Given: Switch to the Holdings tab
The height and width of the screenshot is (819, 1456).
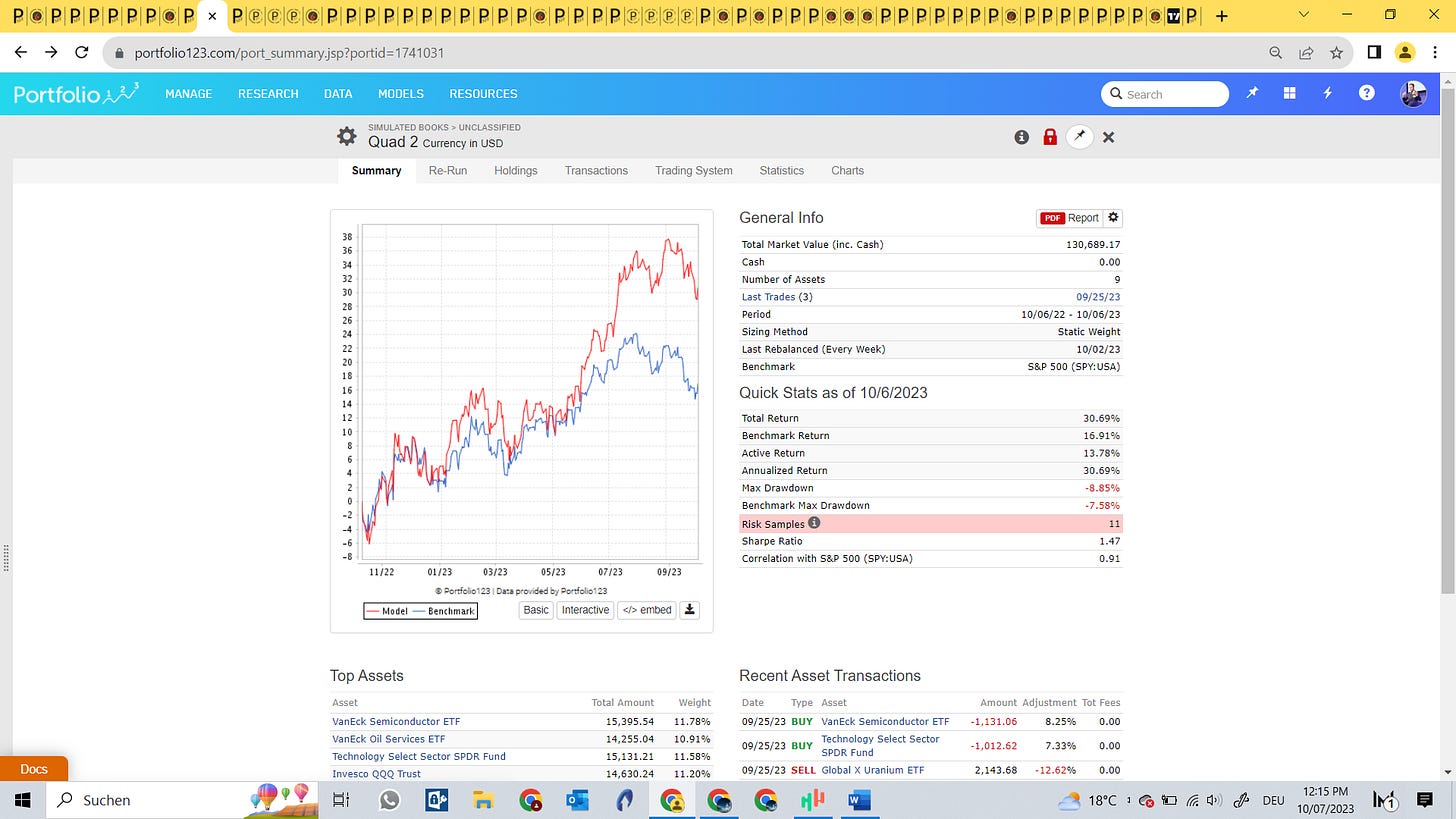Looking at the screenshot, I should click(x=516, y=171).
